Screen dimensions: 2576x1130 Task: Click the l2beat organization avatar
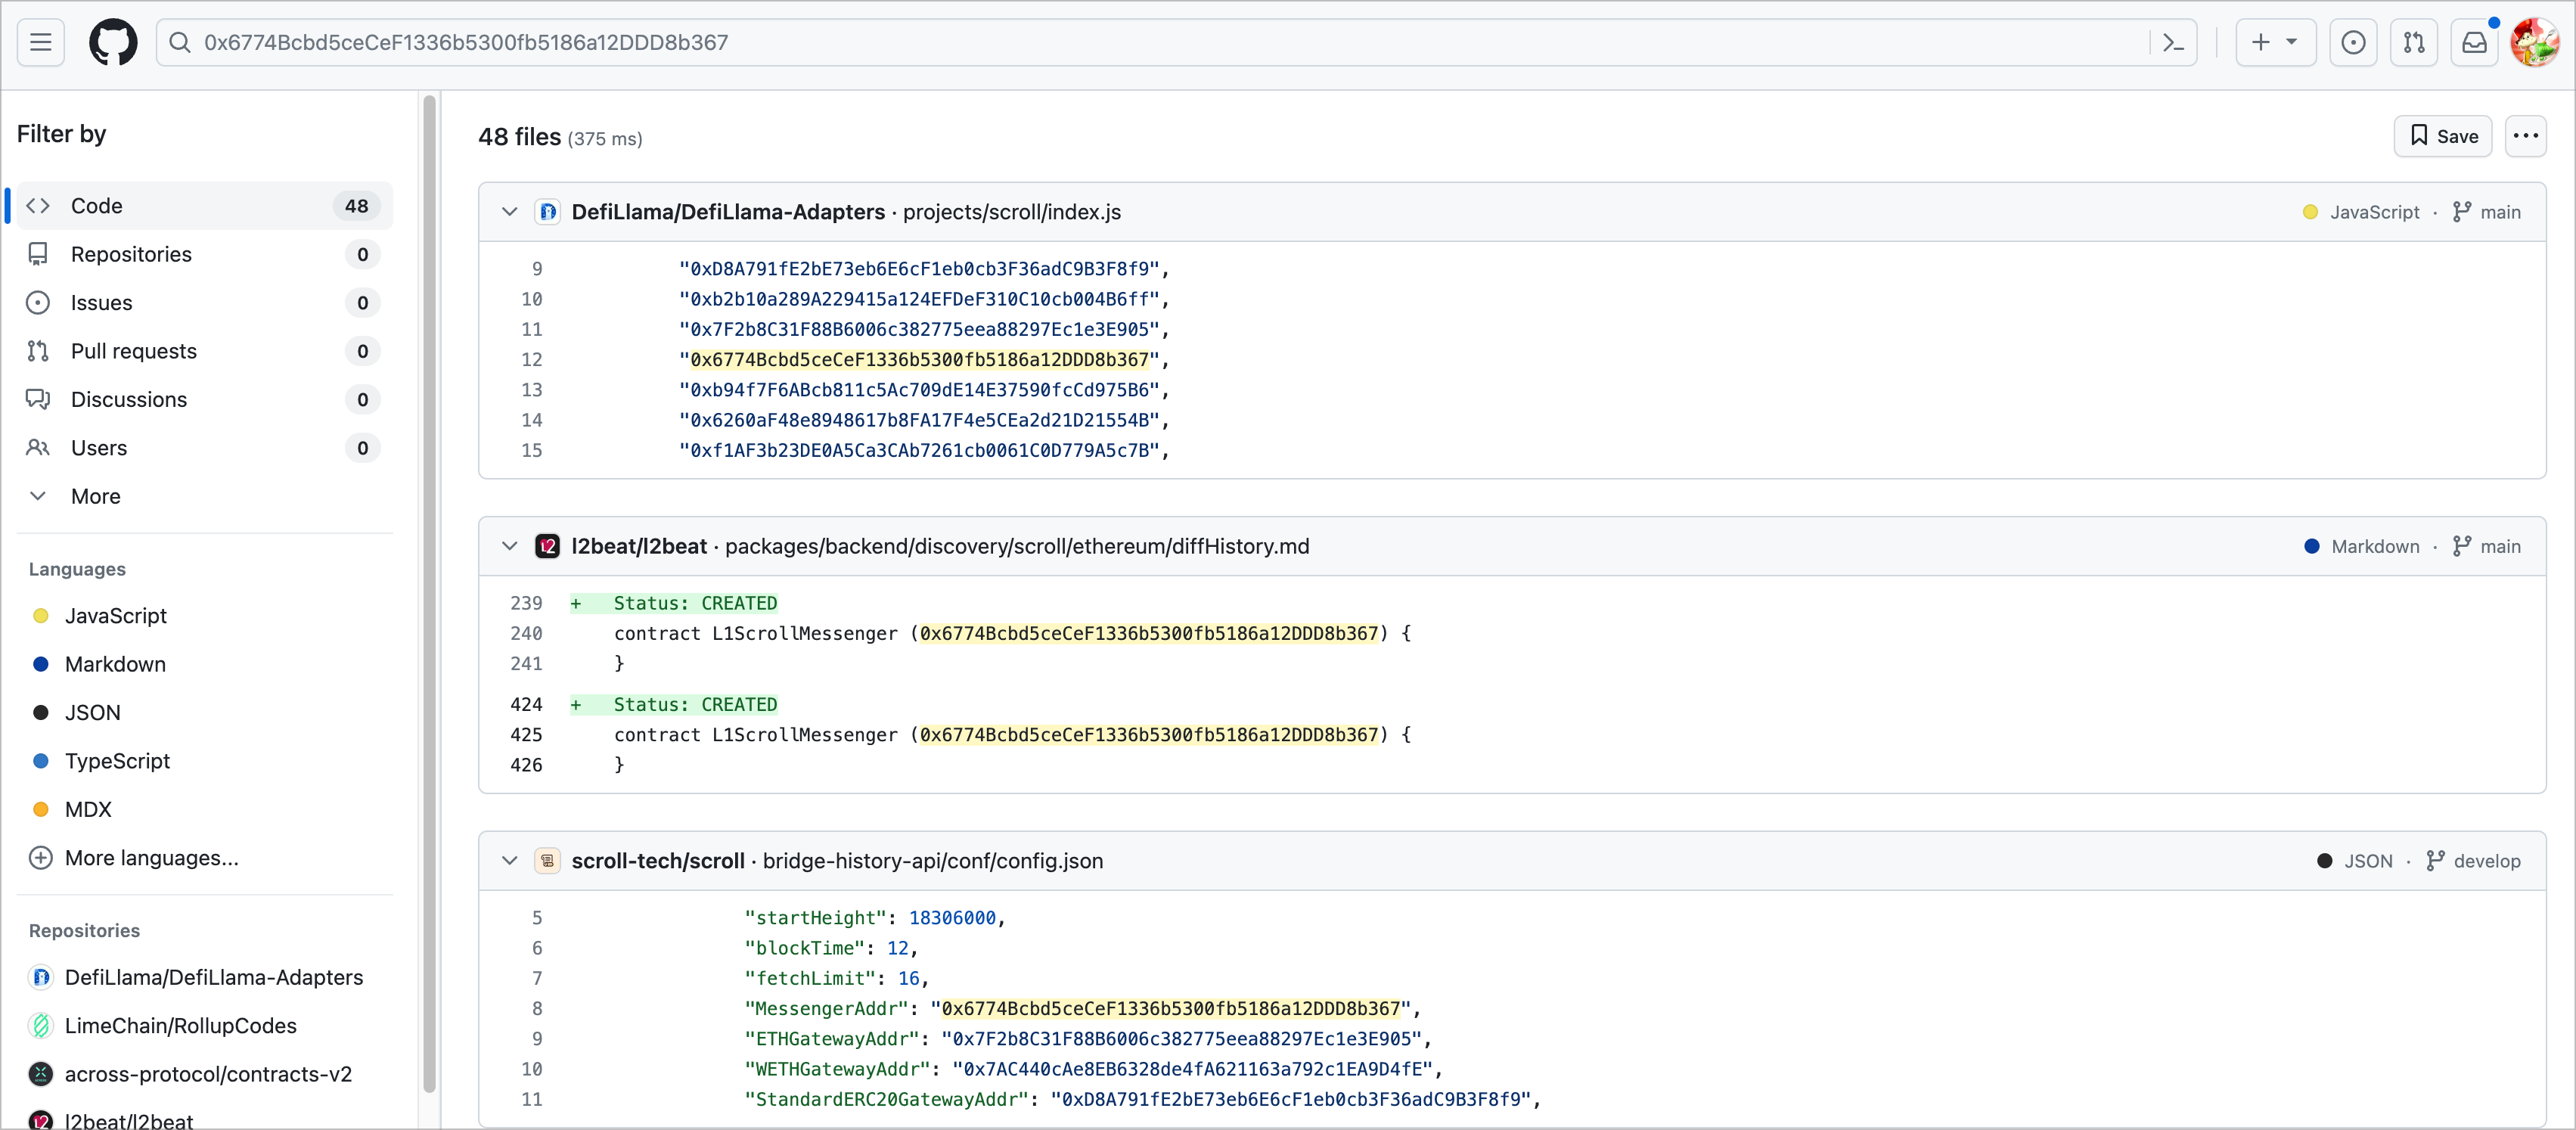pos(549,546)
